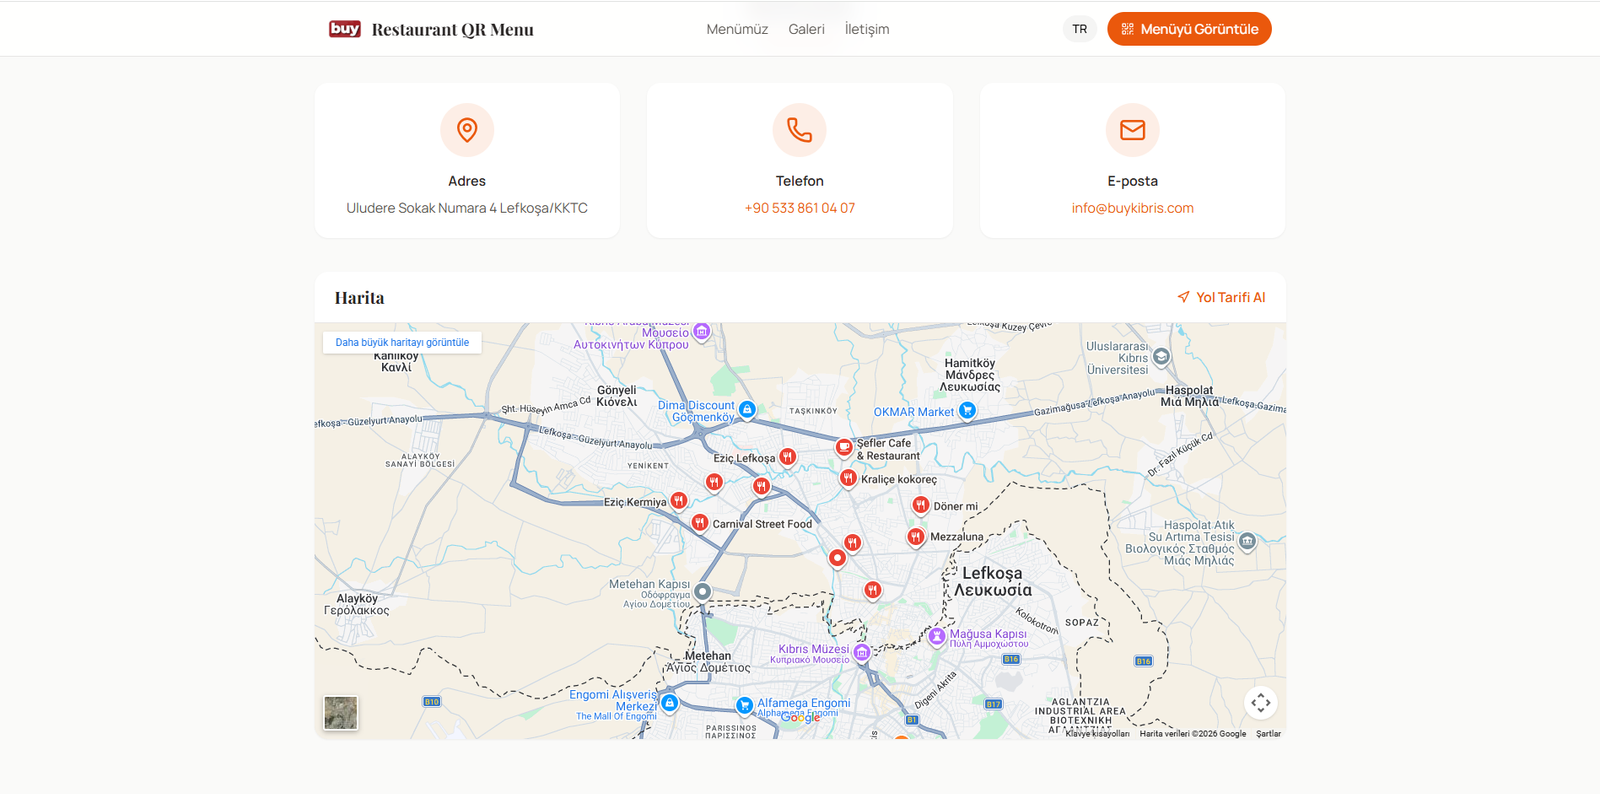1600x794 pixels.
Task: Click Şefler Cafe & Restaurant map pin
Action: [x=844, y=447]
